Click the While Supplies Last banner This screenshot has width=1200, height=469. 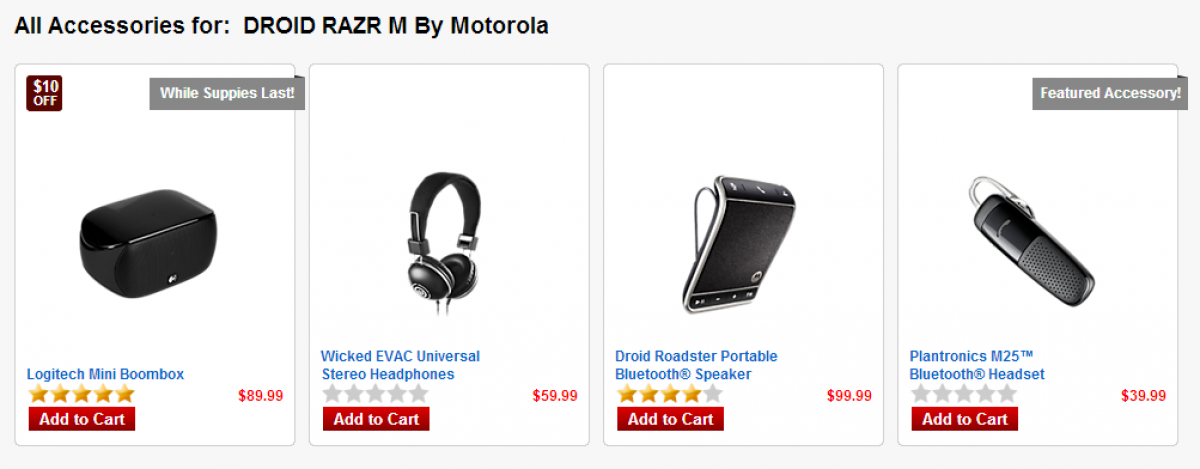[x=227, y=93]
